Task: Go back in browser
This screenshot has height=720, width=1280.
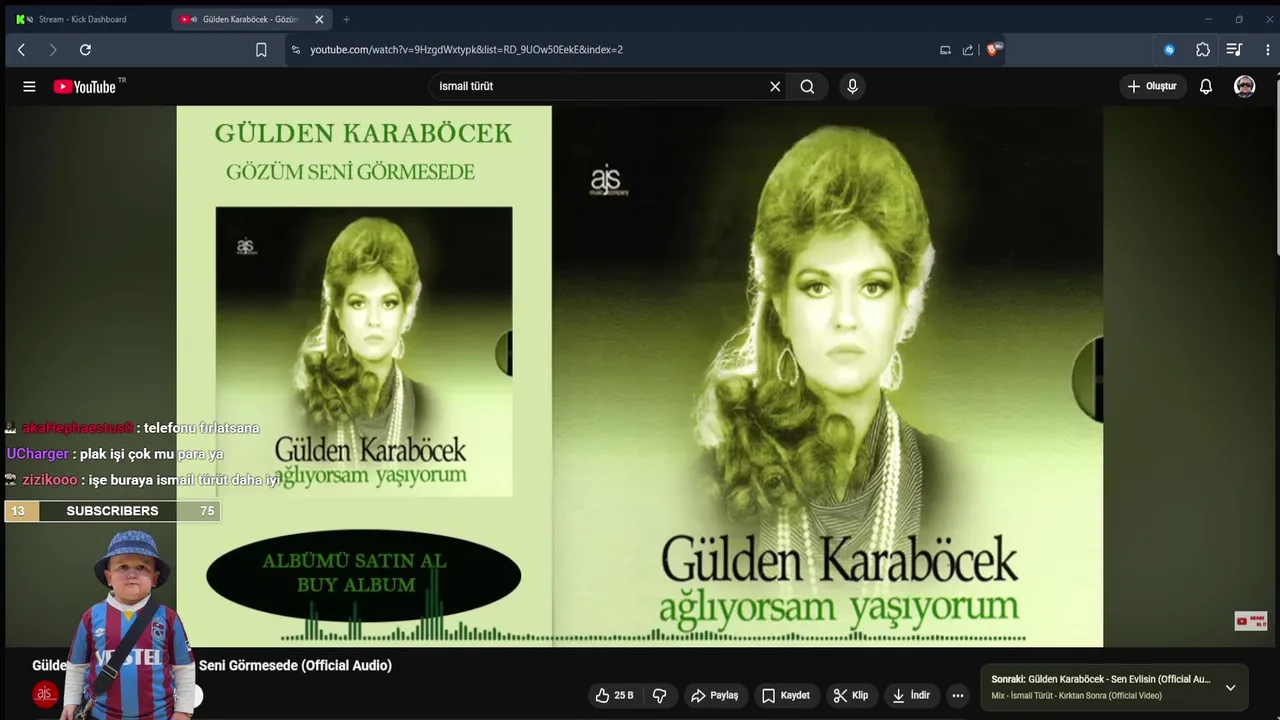Action: [21, 50]
